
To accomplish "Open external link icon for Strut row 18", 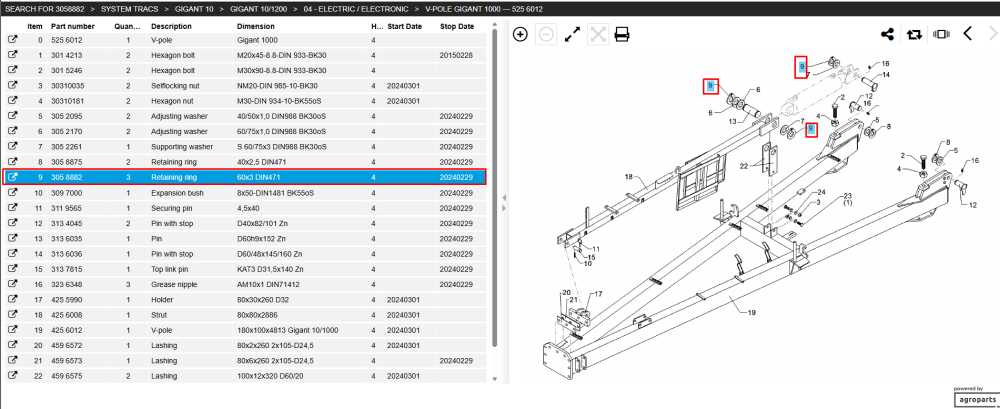I will click(12, 315).
